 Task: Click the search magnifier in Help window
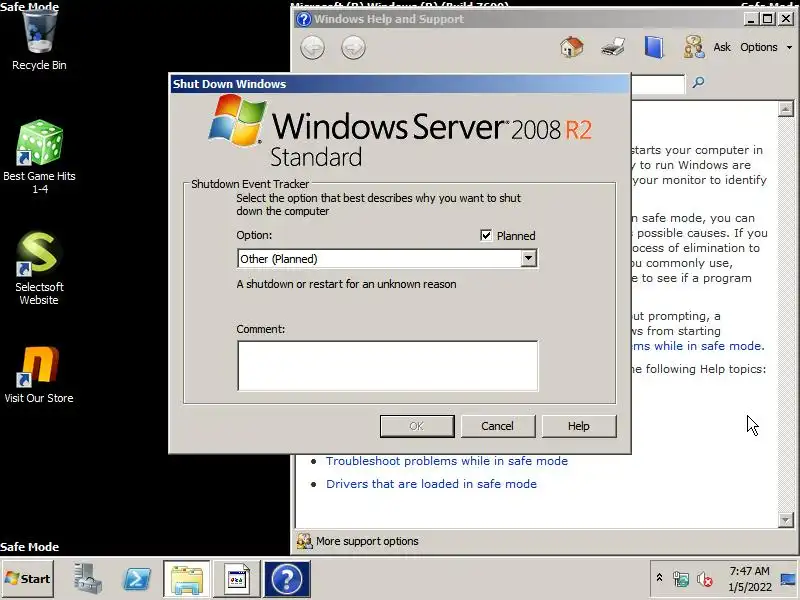tap(698, 82)
